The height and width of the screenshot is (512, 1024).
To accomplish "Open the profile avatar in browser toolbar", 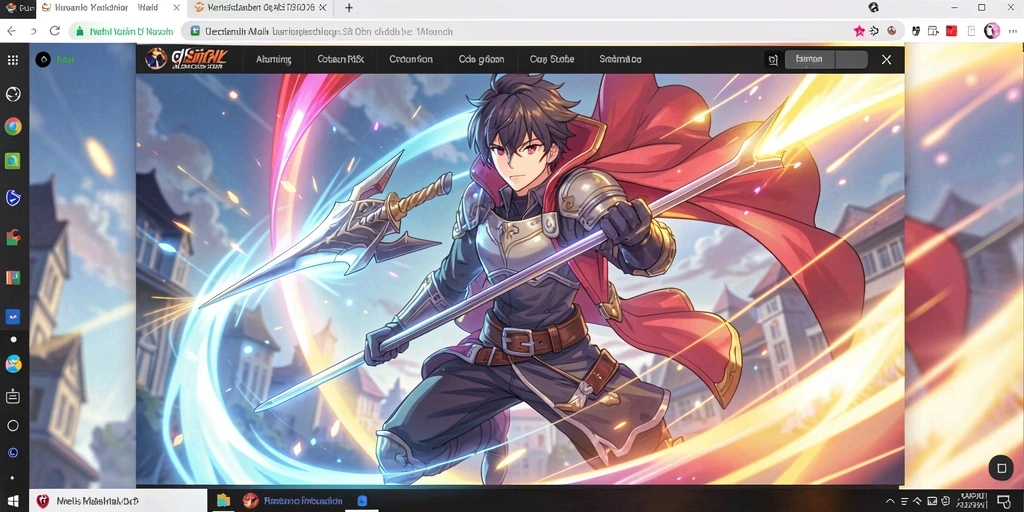I will (991, 31).
